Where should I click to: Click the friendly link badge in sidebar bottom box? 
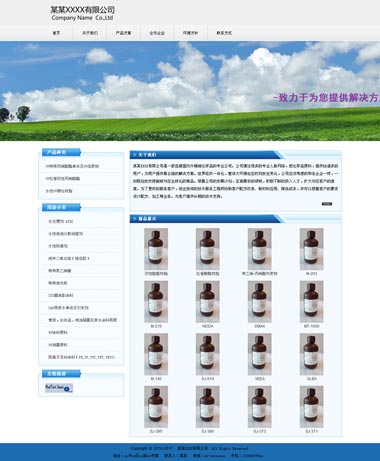click(59, 388)
